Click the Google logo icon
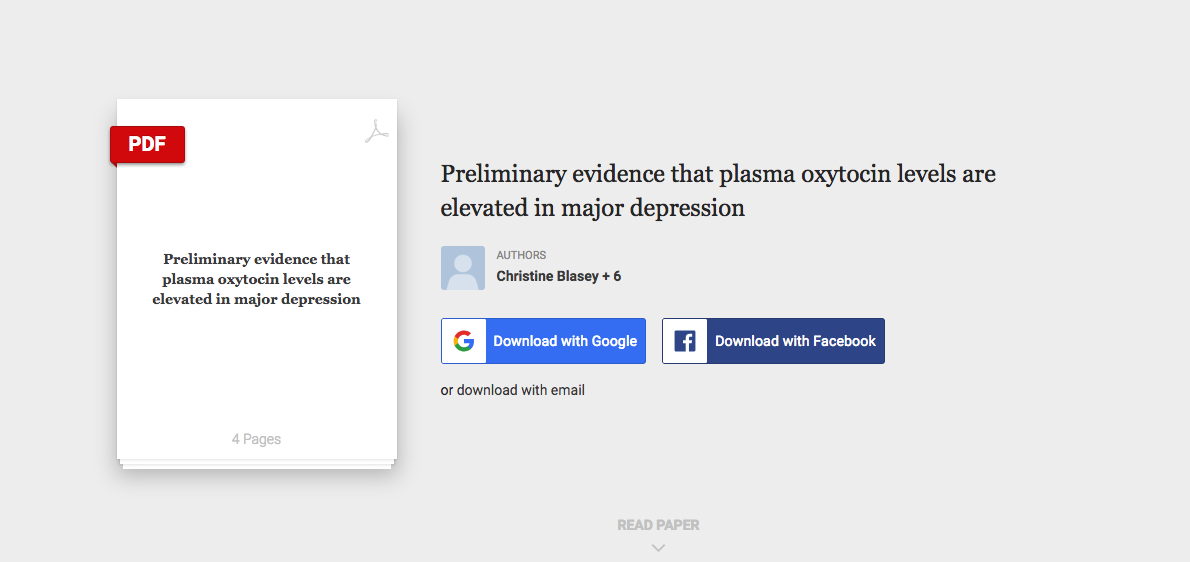This screenshot has height=562, width=1190. pos(464,341)
